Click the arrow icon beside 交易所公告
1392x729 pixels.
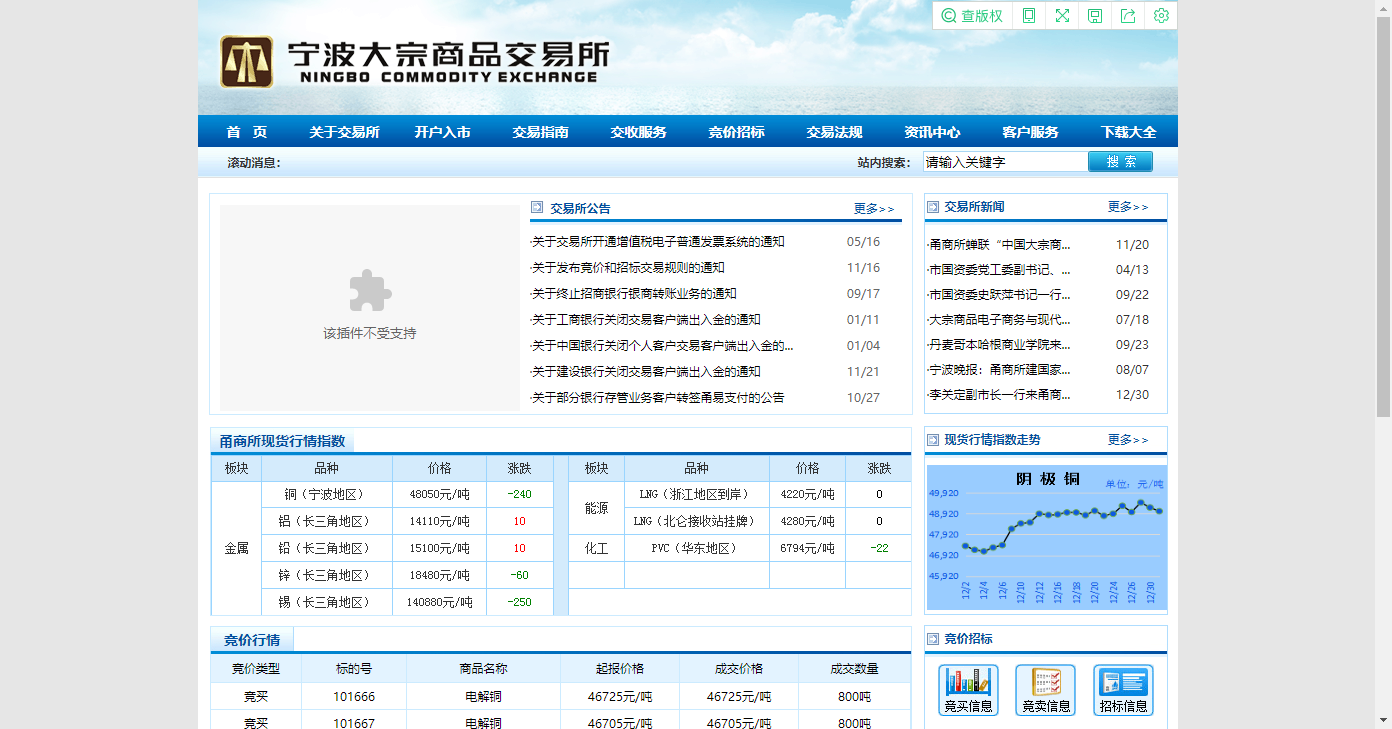(537, 208)
